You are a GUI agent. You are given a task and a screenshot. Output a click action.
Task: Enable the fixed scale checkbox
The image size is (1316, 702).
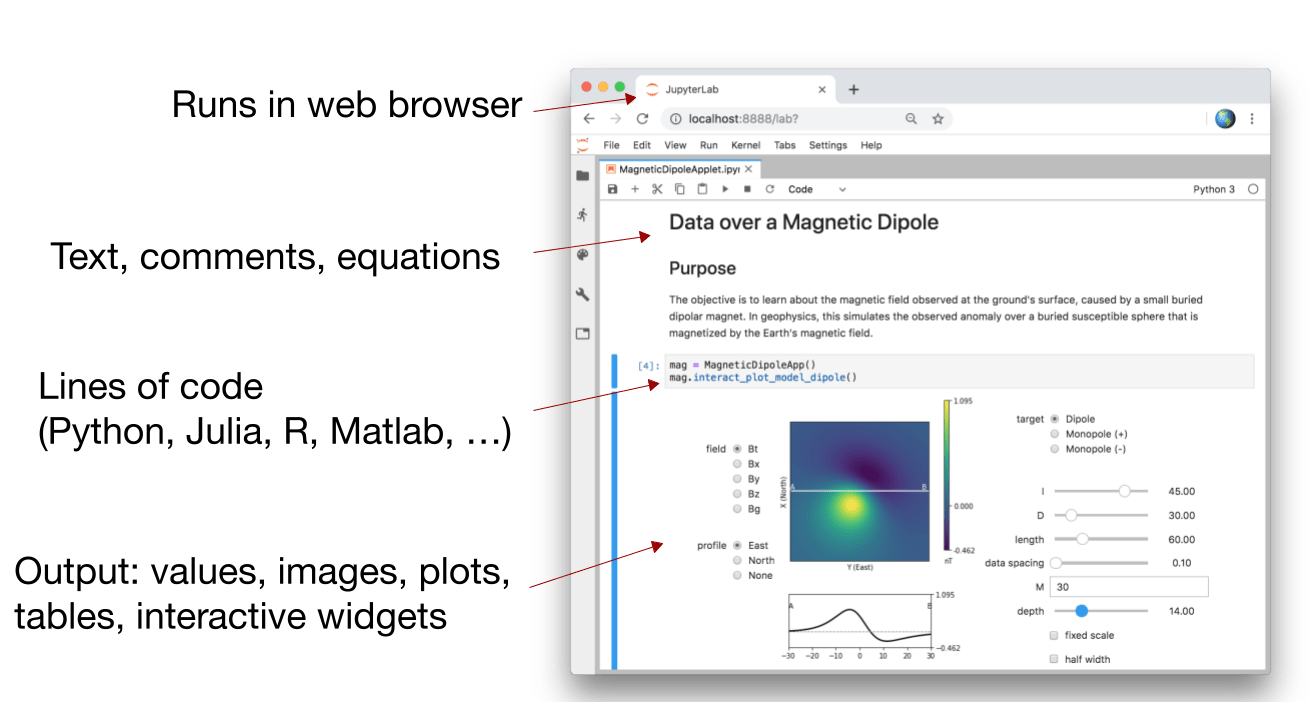coord(1053,635)
